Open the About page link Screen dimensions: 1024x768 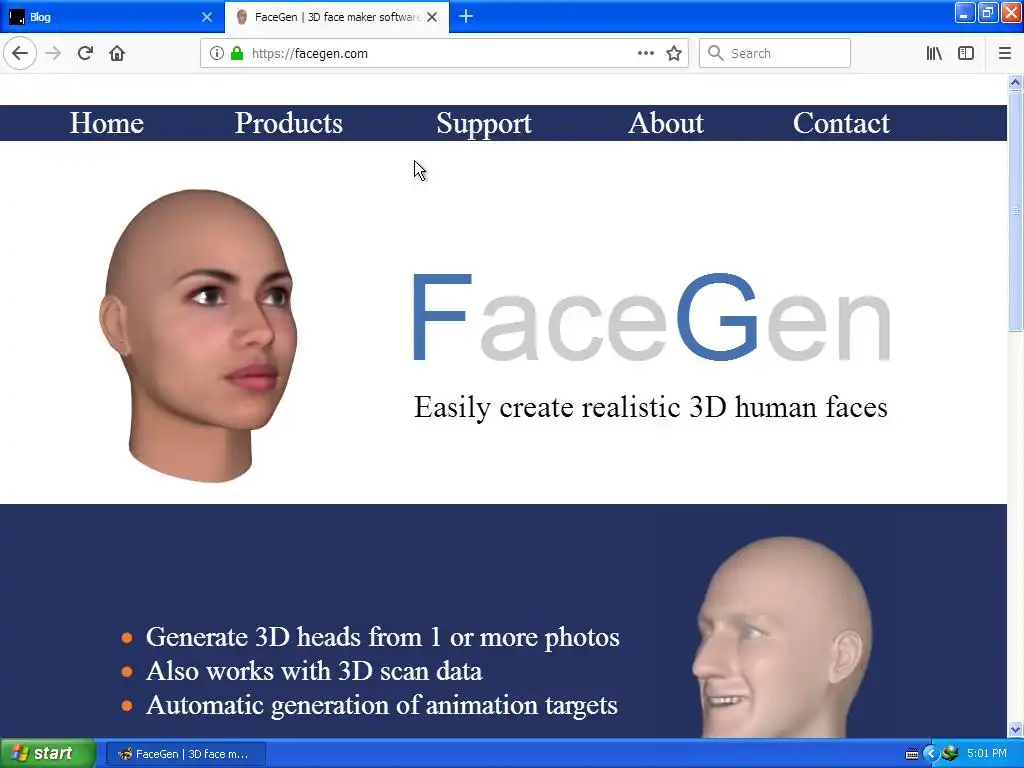coord(666,123)
